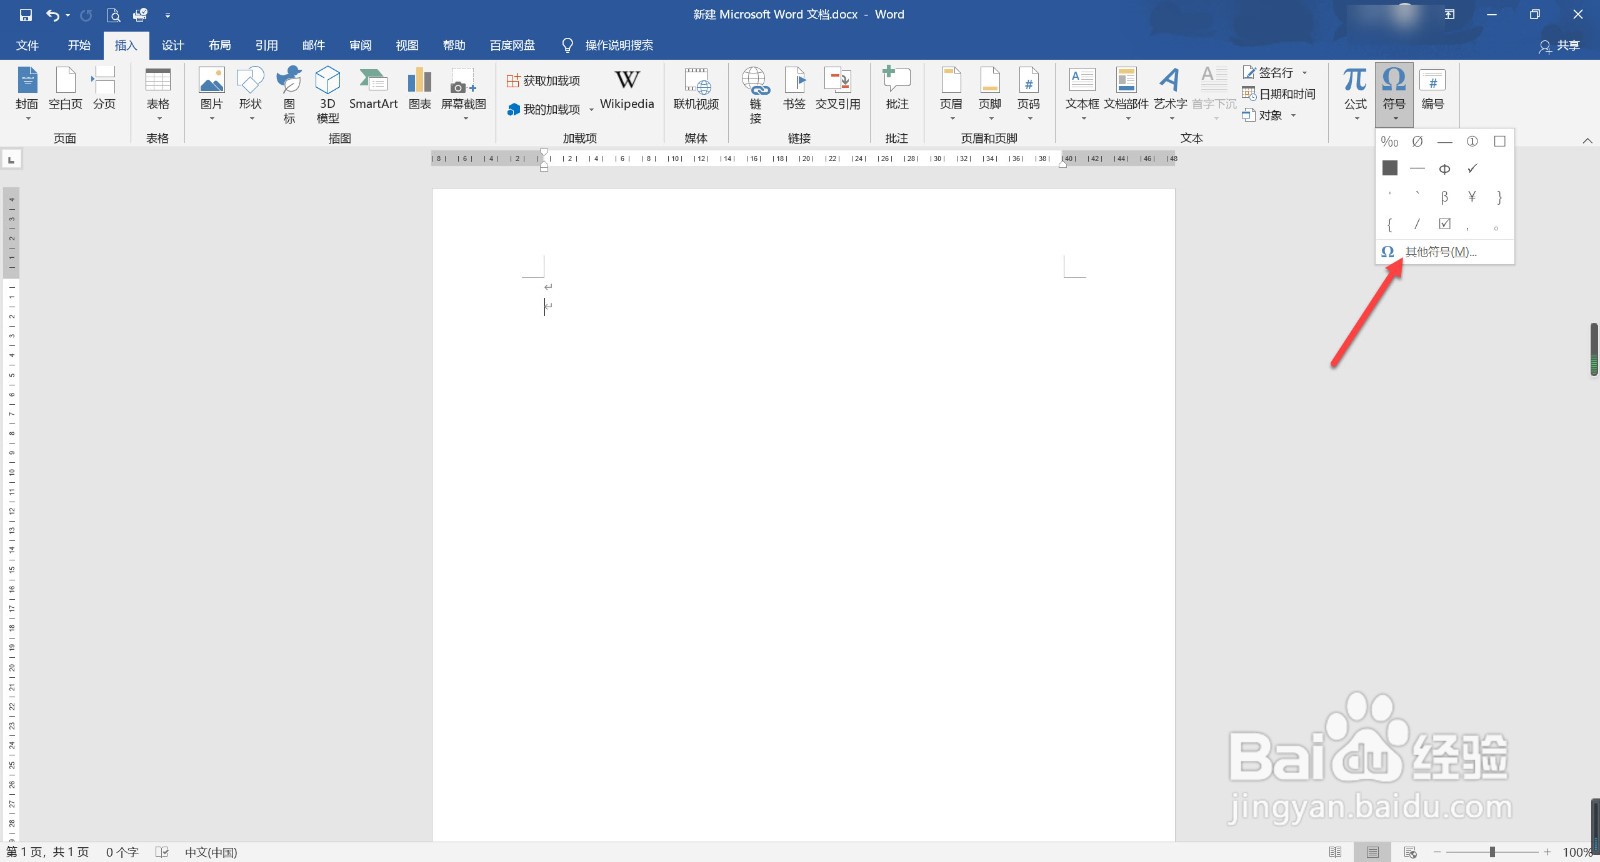Collapse the ribbon with the chevron
The width and height of the screenshot is (1600, 862).
click(x=1587, y=141)
